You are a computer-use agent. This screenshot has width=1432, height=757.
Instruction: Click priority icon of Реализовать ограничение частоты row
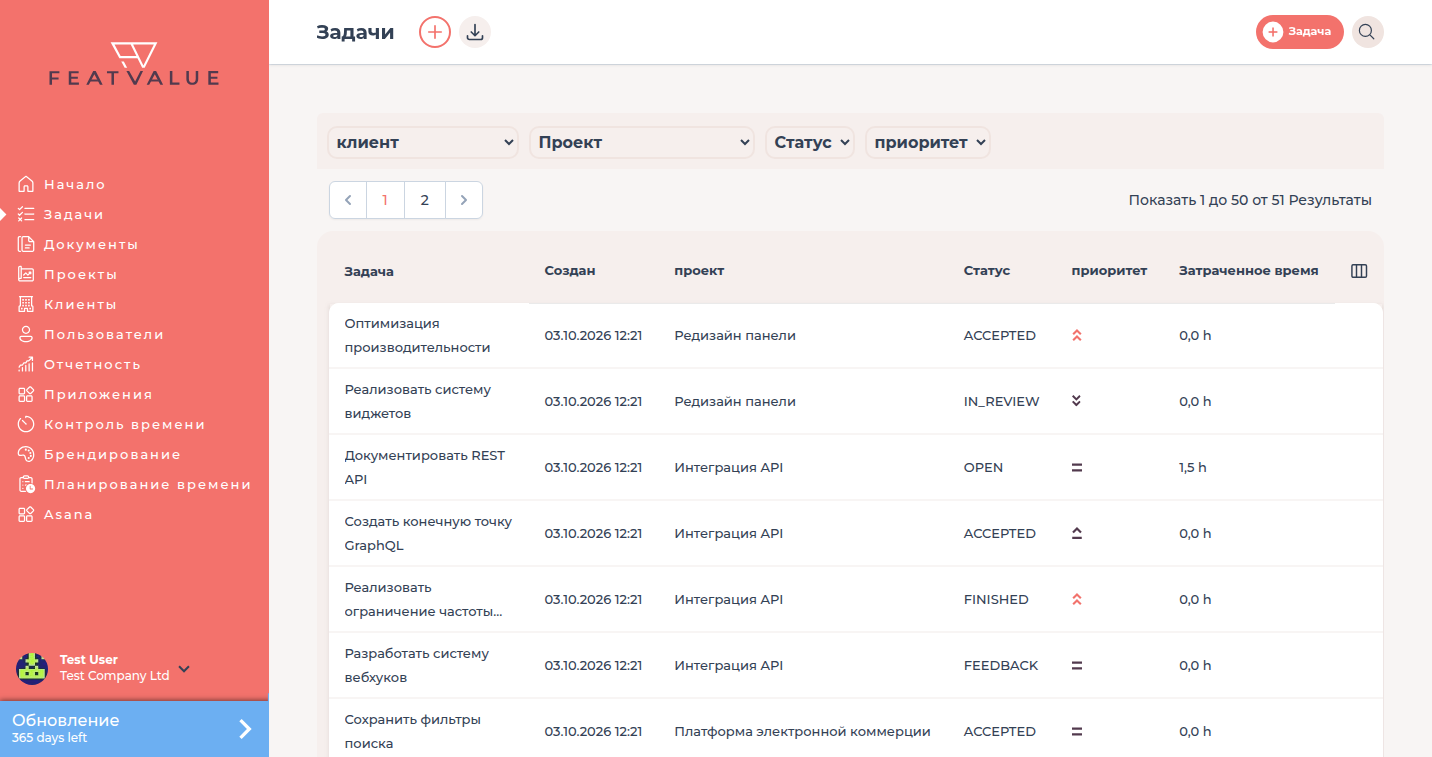tap(1077, 600)
